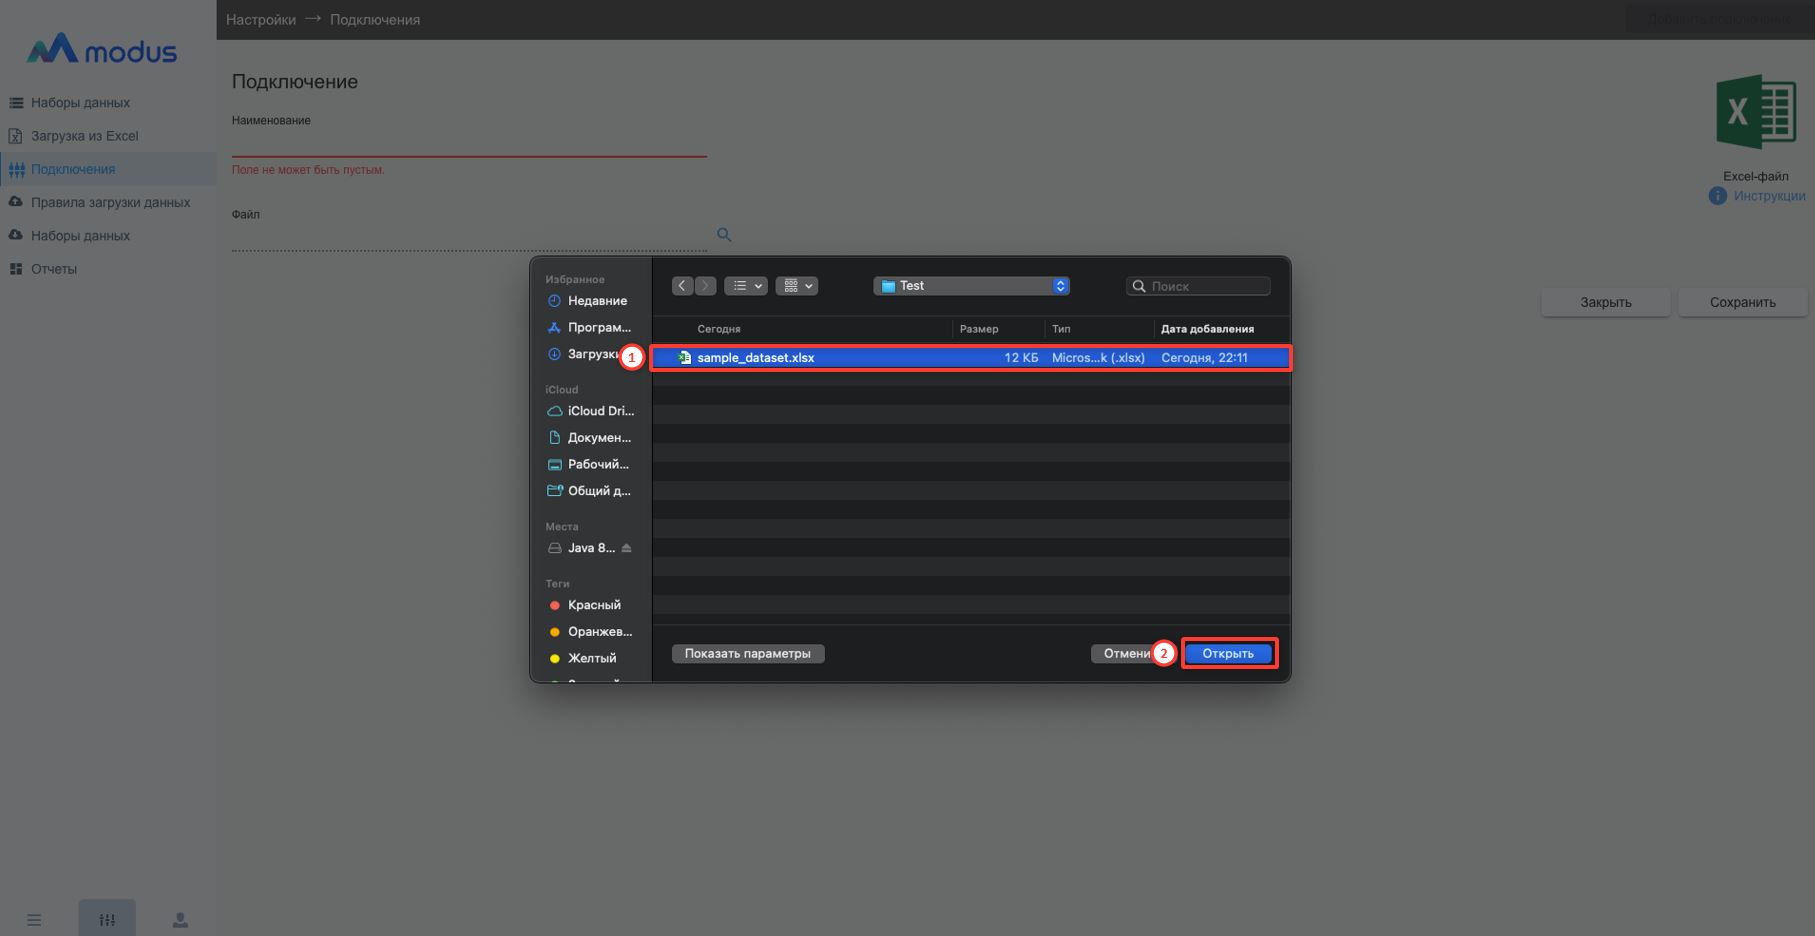Viewport: 1815px width, 936px height.
Task: Open the Отчеты menu item
Action: tap(54, 269)
